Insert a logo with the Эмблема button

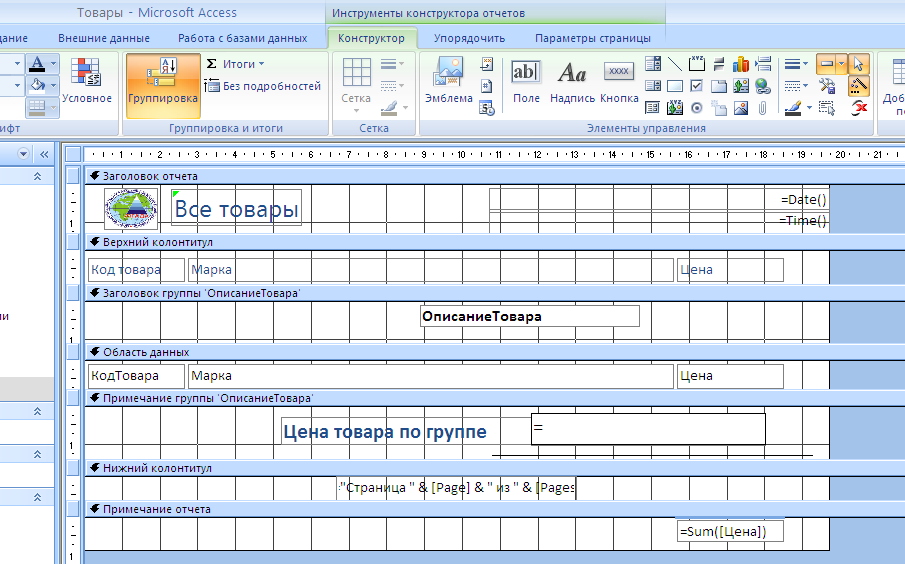coord(448,80)
